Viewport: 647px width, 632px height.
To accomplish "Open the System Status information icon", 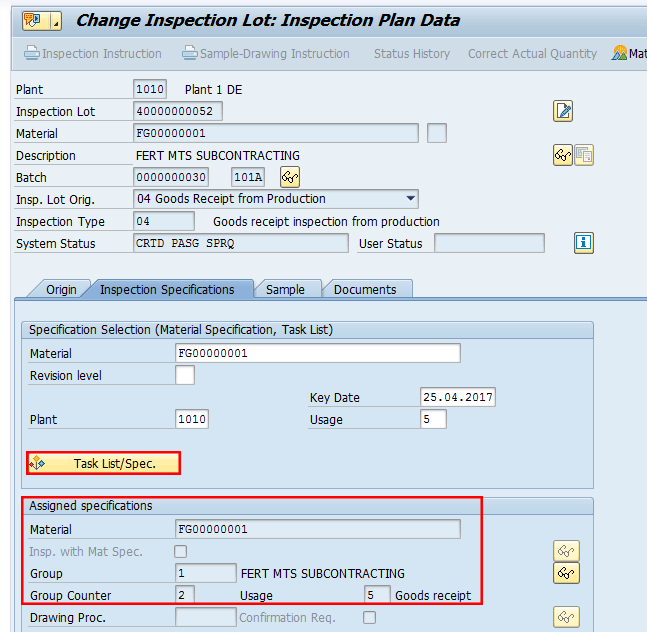I will tap(583, 243).
